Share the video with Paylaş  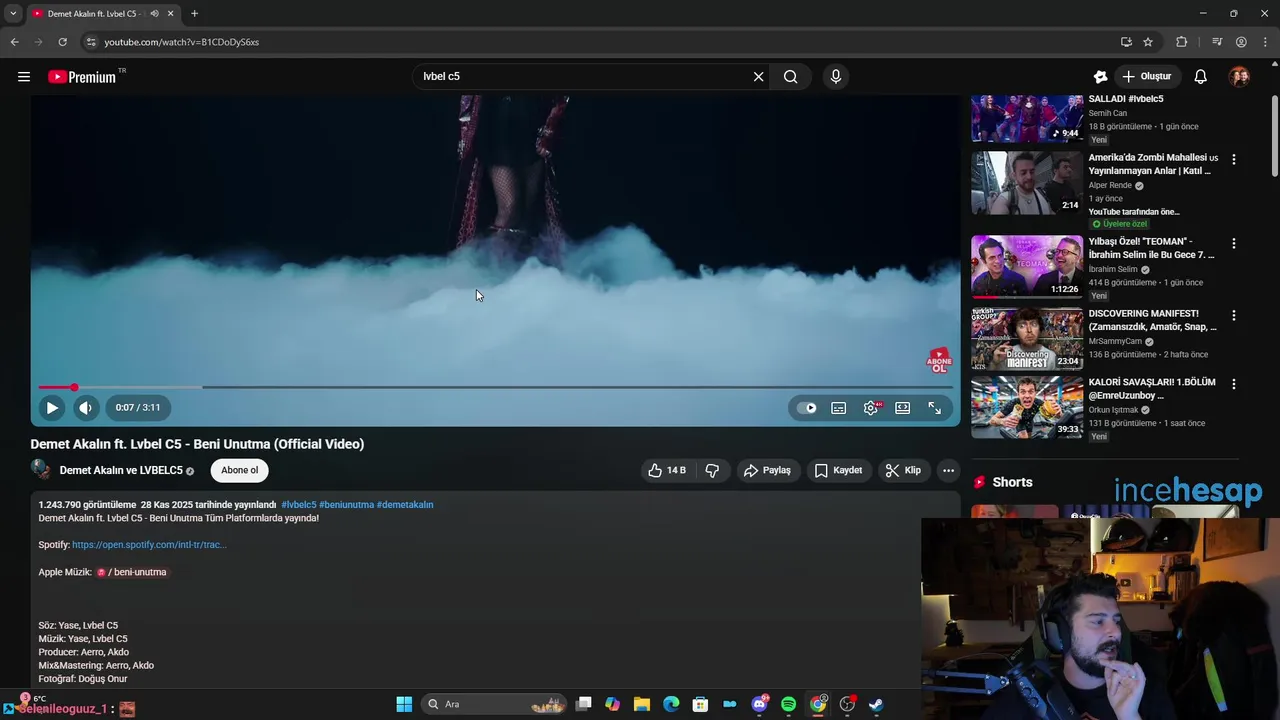click(767, 470)
